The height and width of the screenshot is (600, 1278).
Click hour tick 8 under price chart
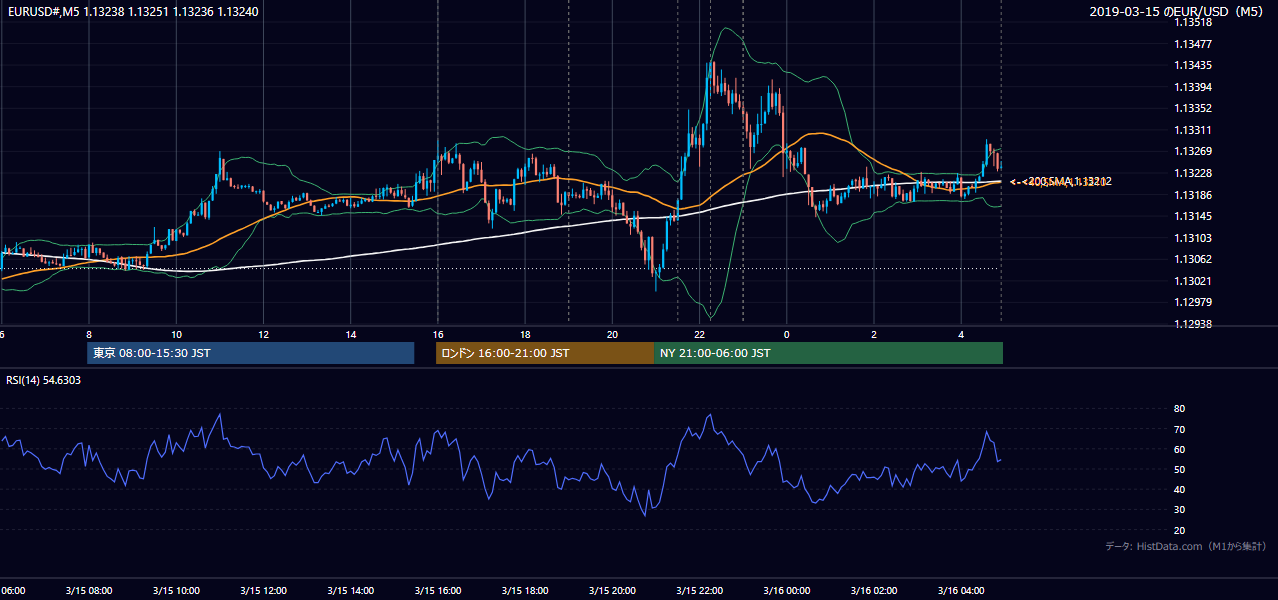[x=89, y=334]
